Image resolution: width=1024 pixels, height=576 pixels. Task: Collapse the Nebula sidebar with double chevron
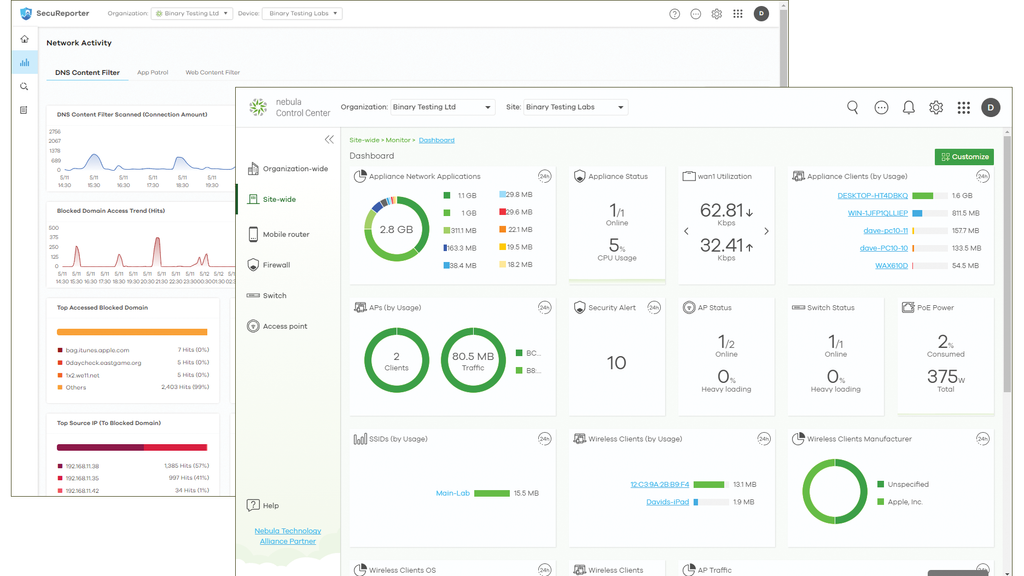point(329,140)
